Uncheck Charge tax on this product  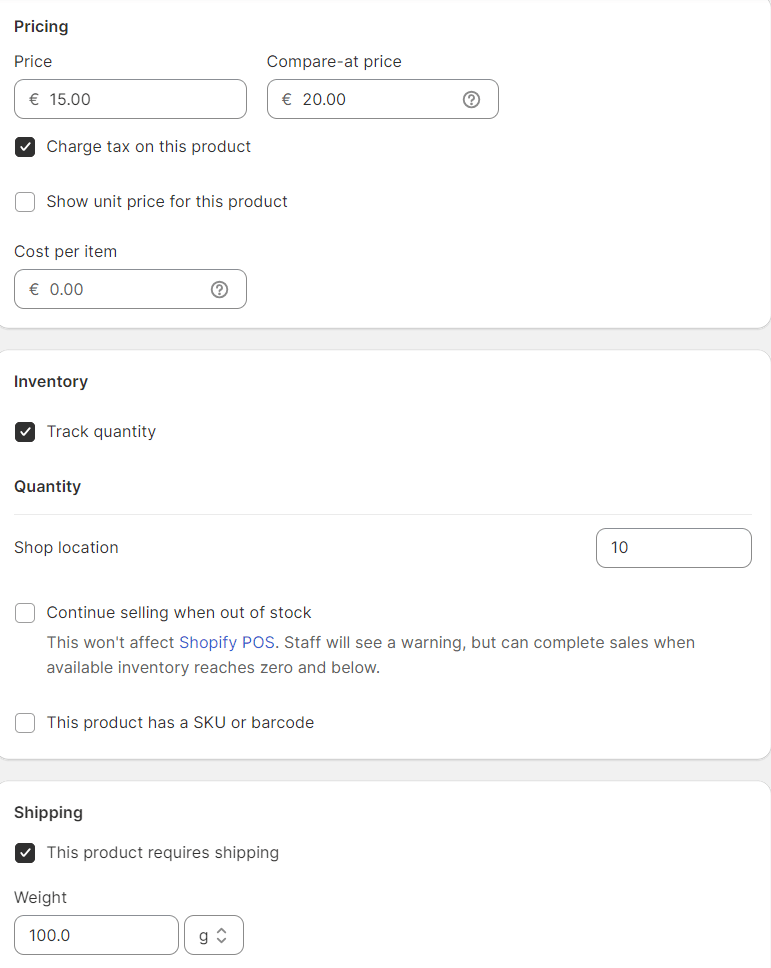[x=25, y=147]
